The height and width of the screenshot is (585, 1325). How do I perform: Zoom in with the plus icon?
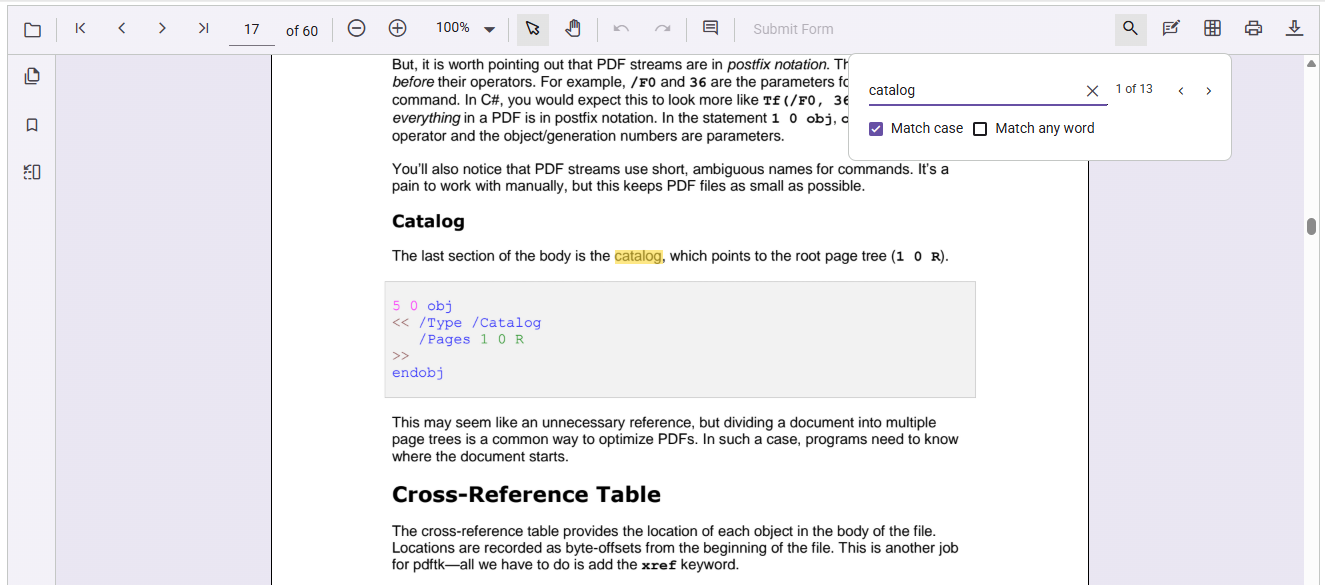(397, 29)
